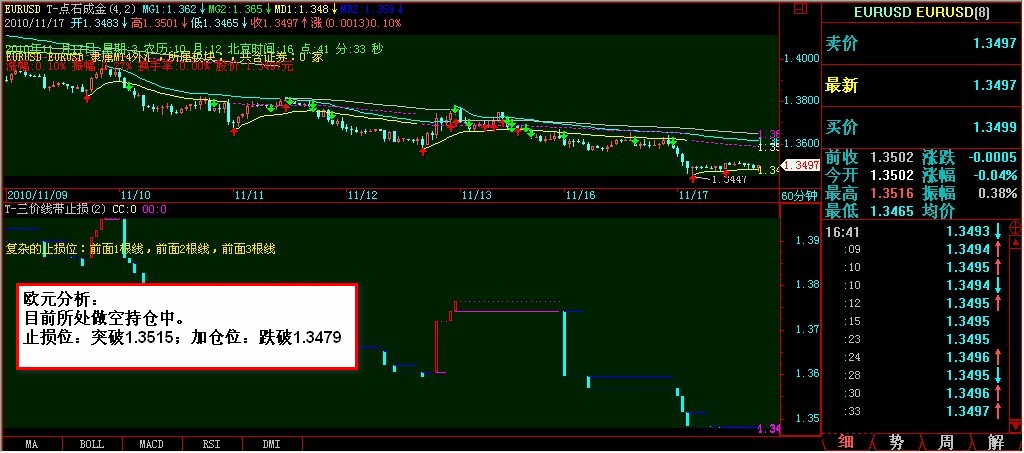Click the :30 tick row

[916, 393]
